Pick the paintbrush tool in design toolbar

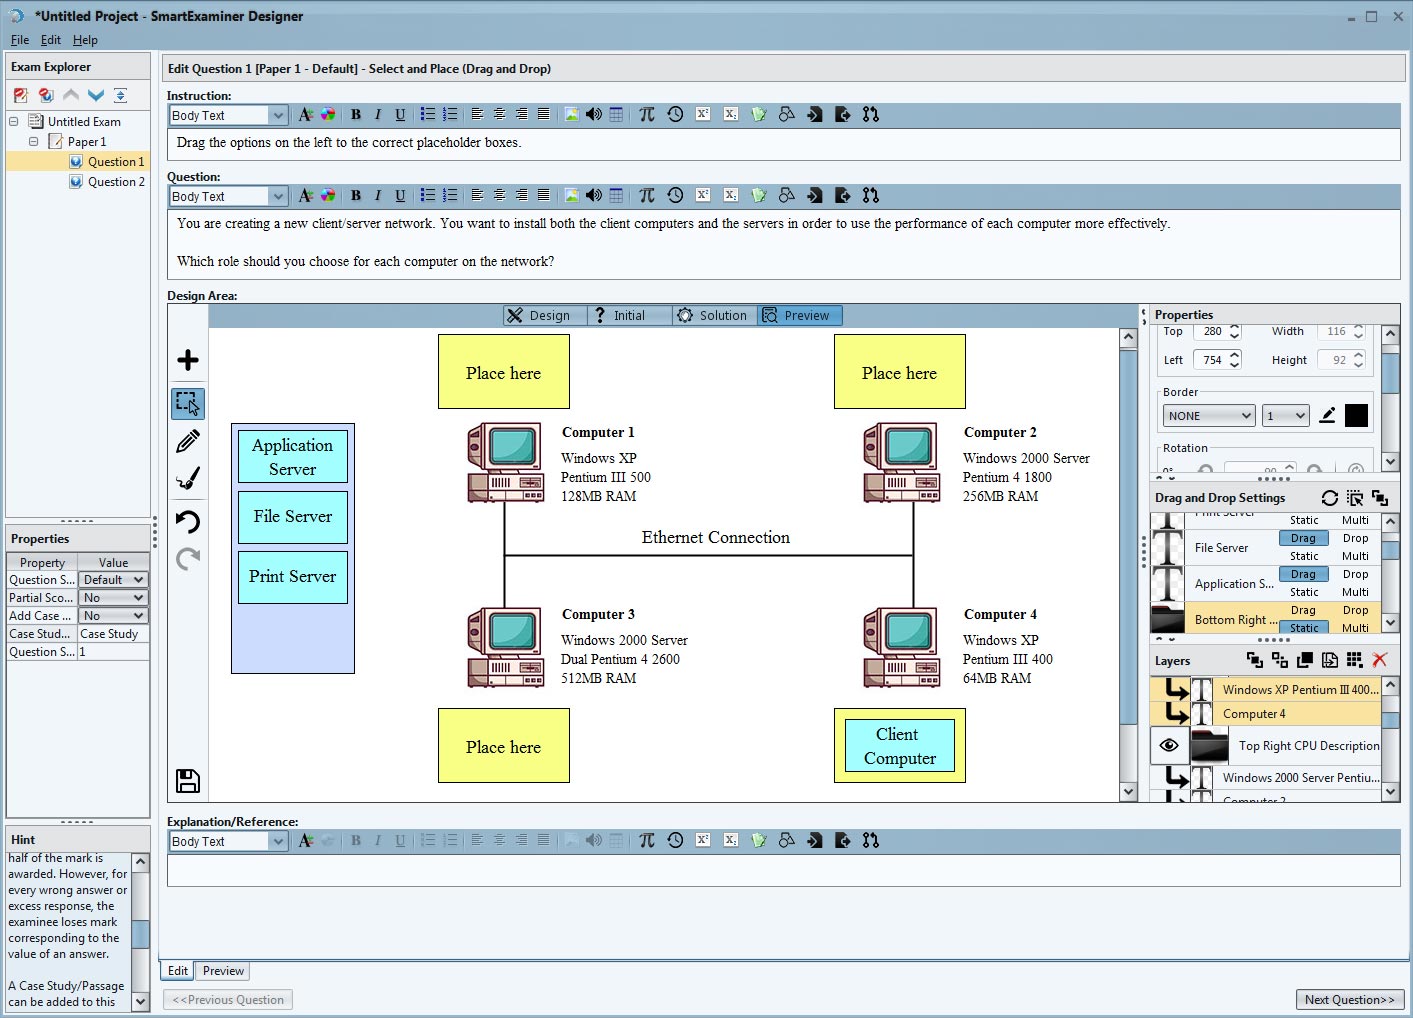coord(188,478)
